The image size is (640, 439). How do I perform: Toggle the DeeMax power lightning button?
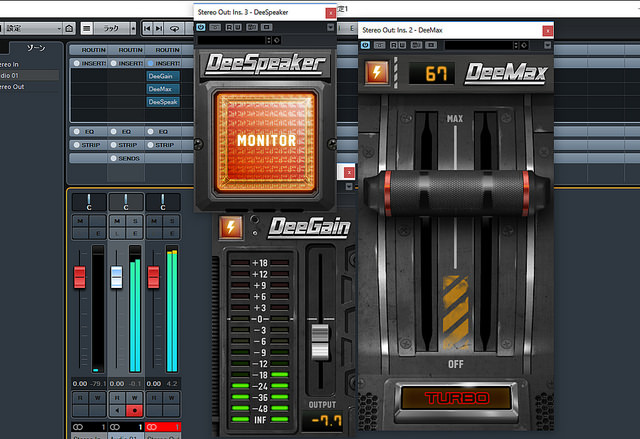(376, 73)
